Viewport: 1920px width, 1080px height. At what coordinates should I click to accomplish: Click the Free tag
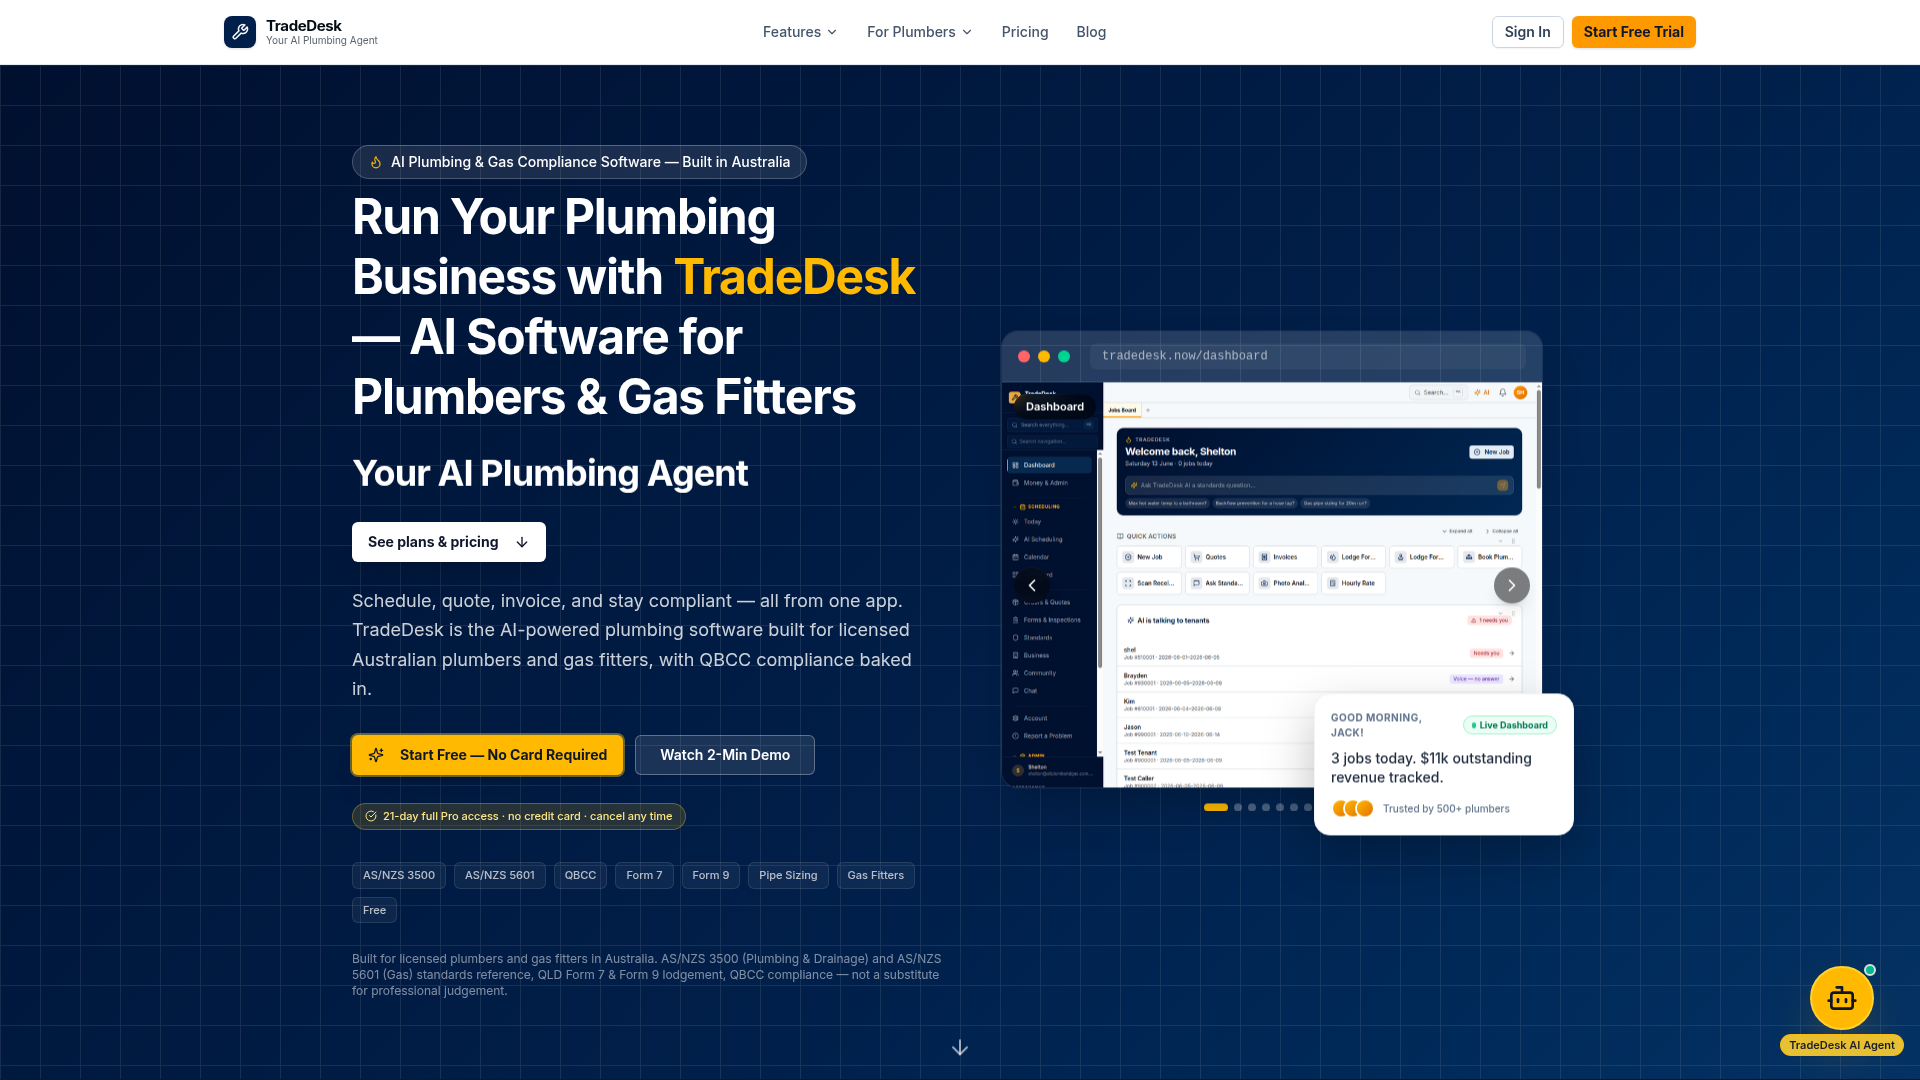[374, 911]
